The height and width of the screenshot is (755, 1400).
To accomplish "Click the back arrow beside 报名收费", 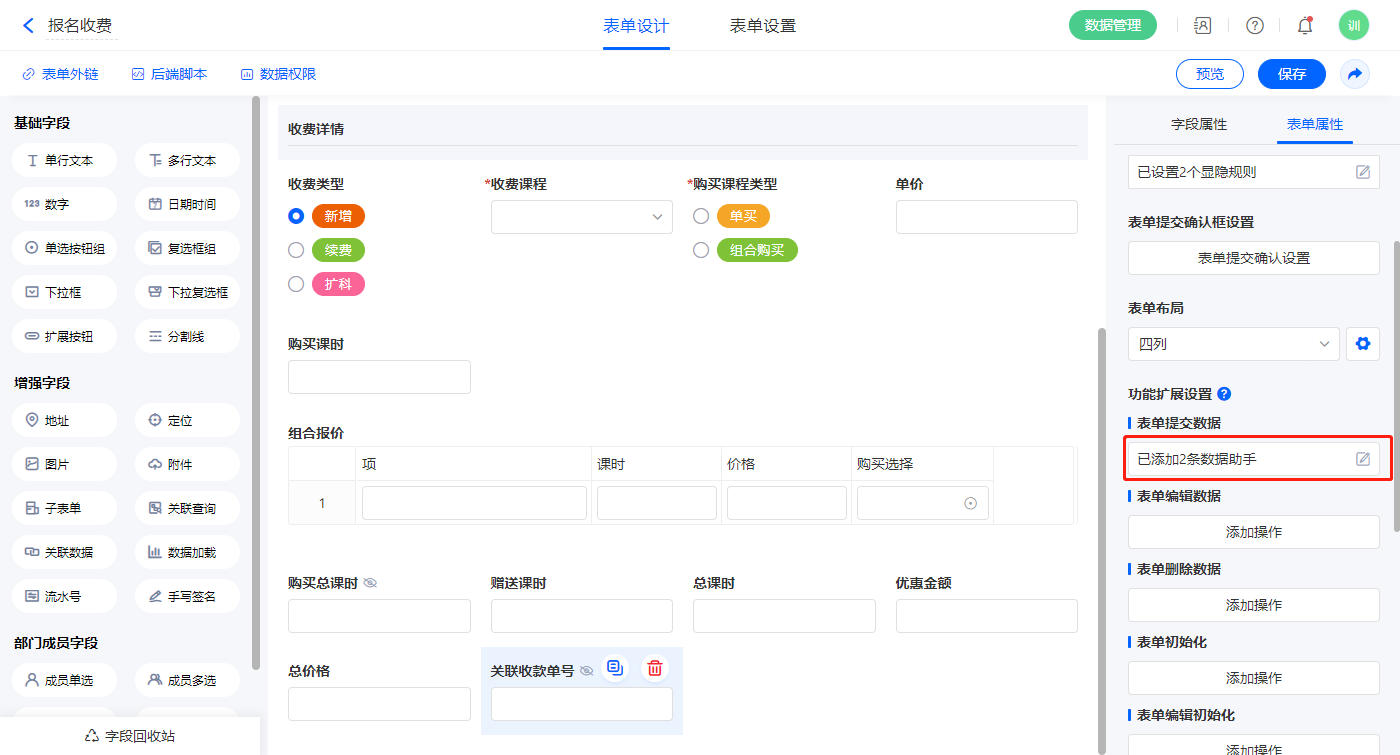I will click(x=28, y=26).
